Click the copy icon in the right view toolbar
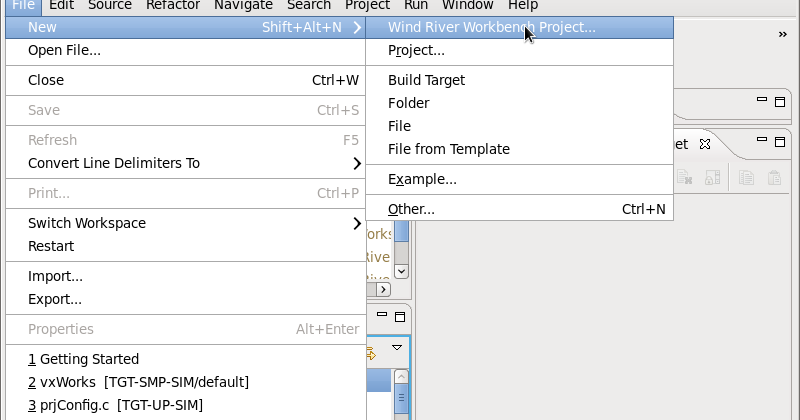800x420 pixels. (x=745, y=177)
